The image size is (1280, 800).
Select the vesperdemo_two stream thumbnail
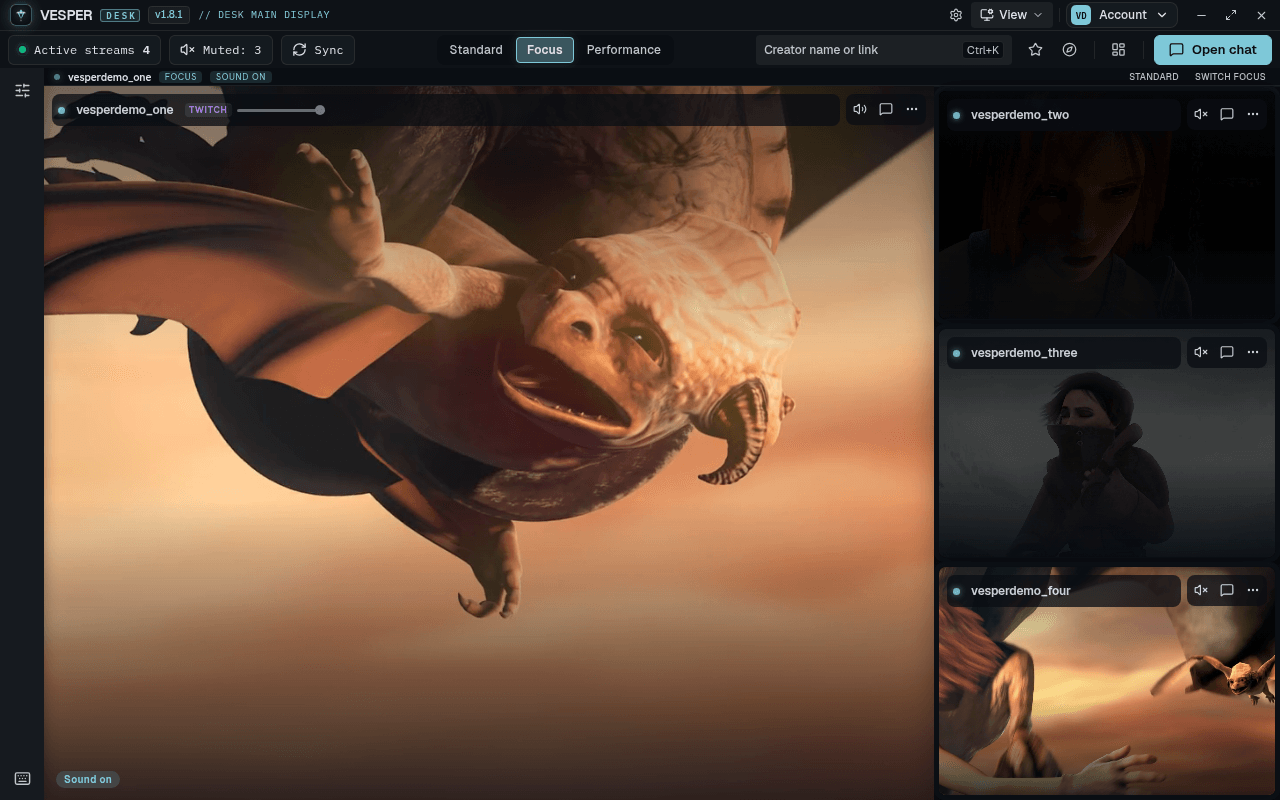(1107, 206)
